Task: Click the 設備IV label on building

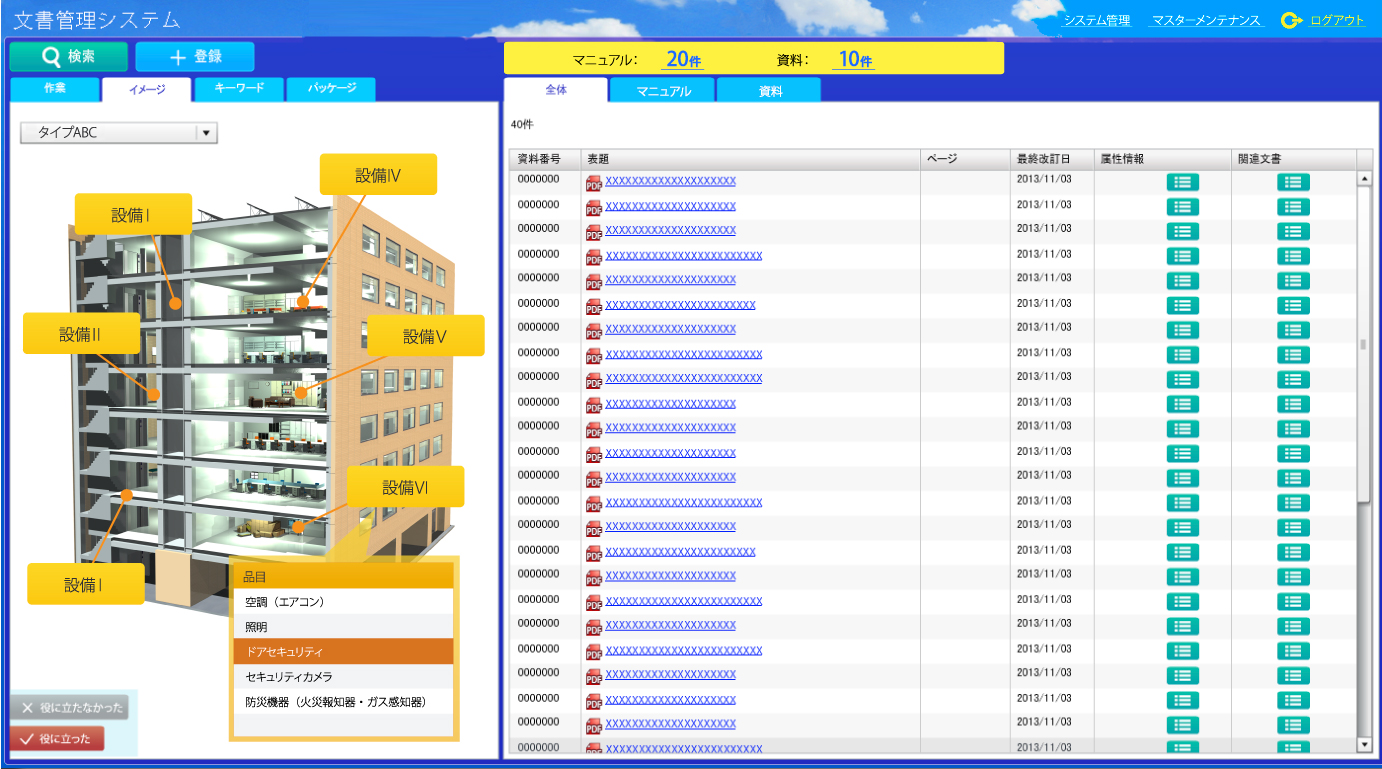Action: click(378, 175)
